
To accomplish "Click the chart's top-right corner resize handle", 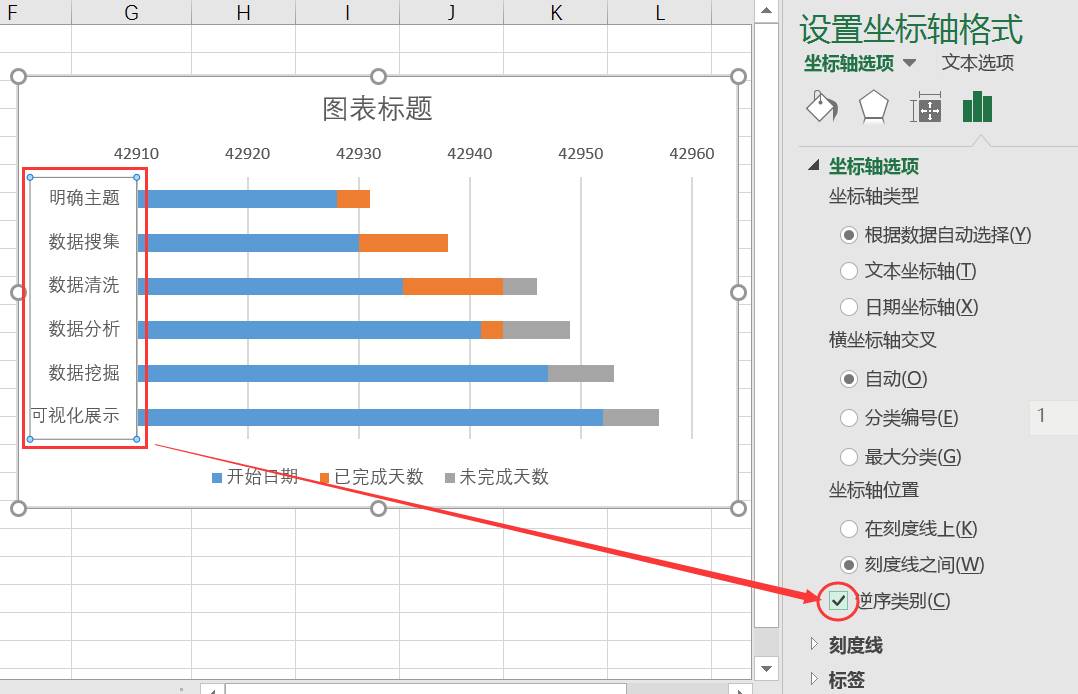I will pyautogui.click(x=738, y=76).
